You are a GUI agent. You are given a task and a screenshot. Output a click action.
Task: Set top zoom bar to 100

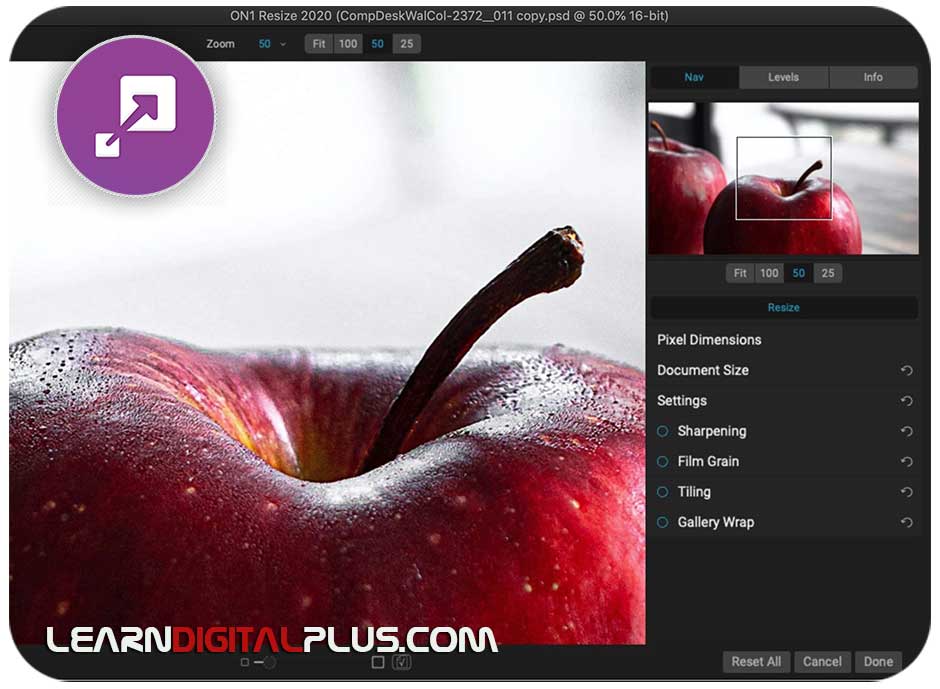[x=348, y=44]
